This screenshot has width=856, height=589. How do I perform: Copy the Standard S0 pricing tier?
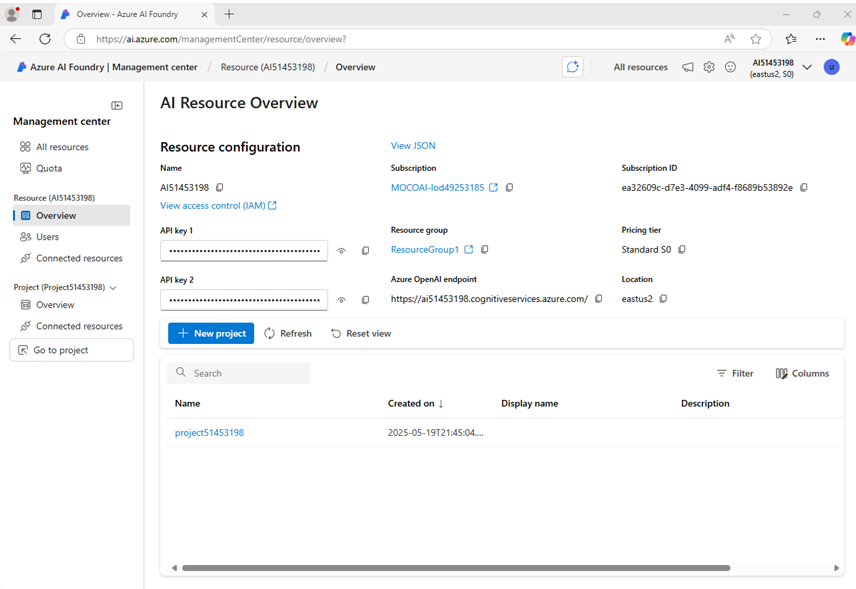coord(682,249)
